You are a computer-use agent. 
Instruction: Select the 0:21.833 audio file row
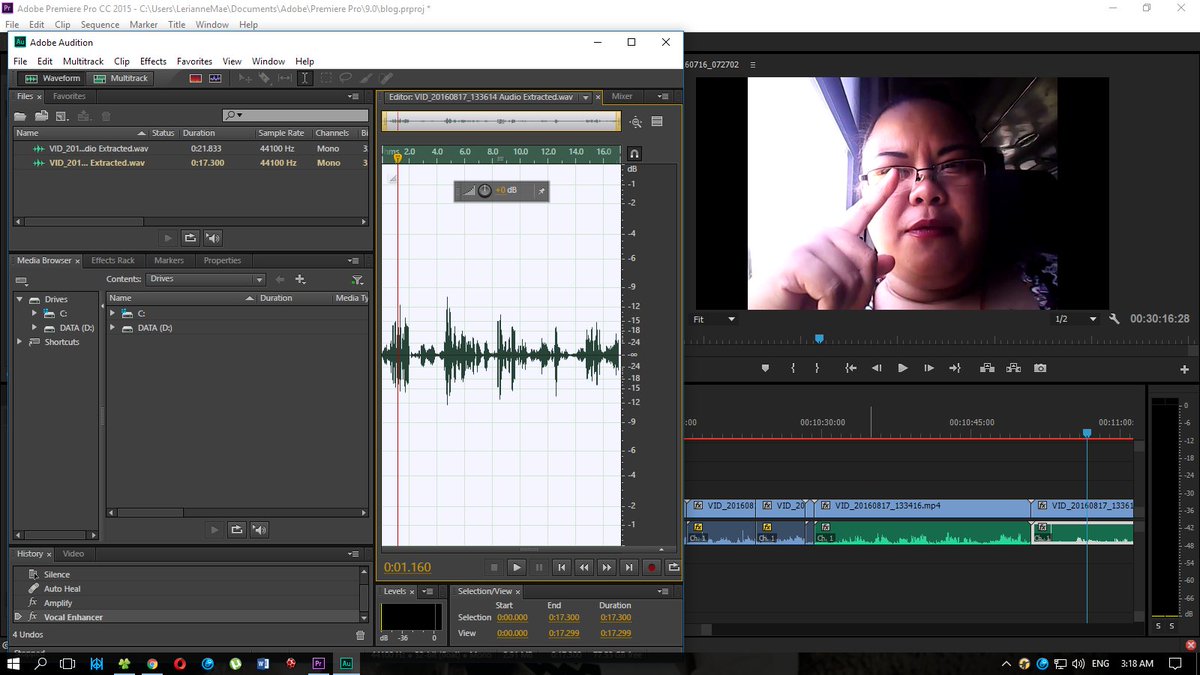190,148
